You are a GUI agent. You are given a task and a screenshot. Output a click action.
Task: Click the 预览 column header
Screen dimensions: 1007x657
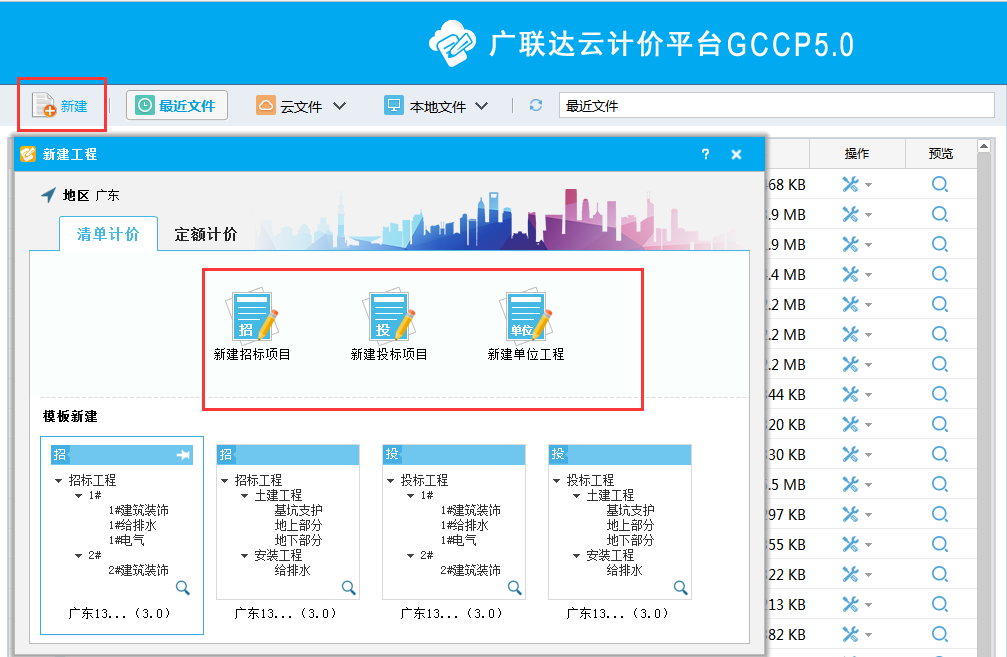coord(941,153)
